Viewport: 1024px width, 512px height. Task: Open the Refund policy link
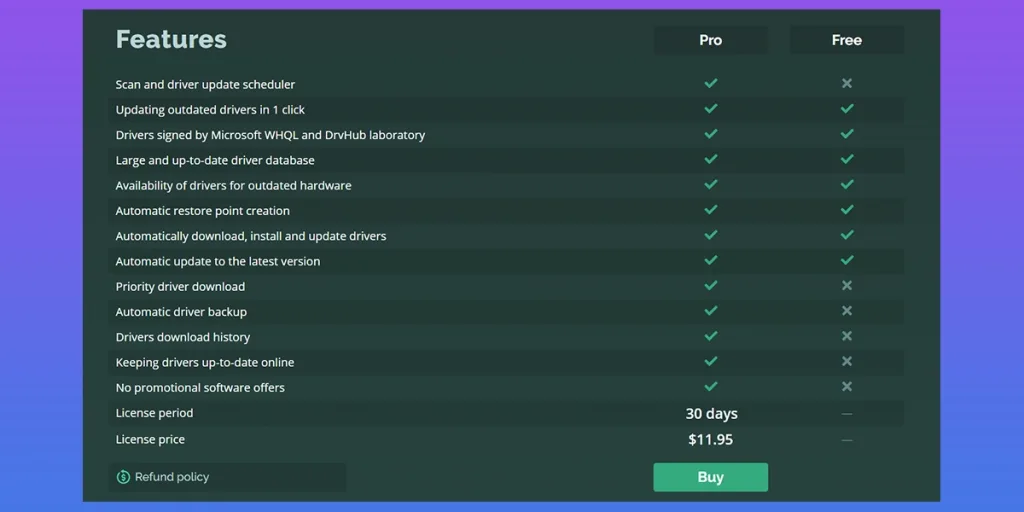171,477
